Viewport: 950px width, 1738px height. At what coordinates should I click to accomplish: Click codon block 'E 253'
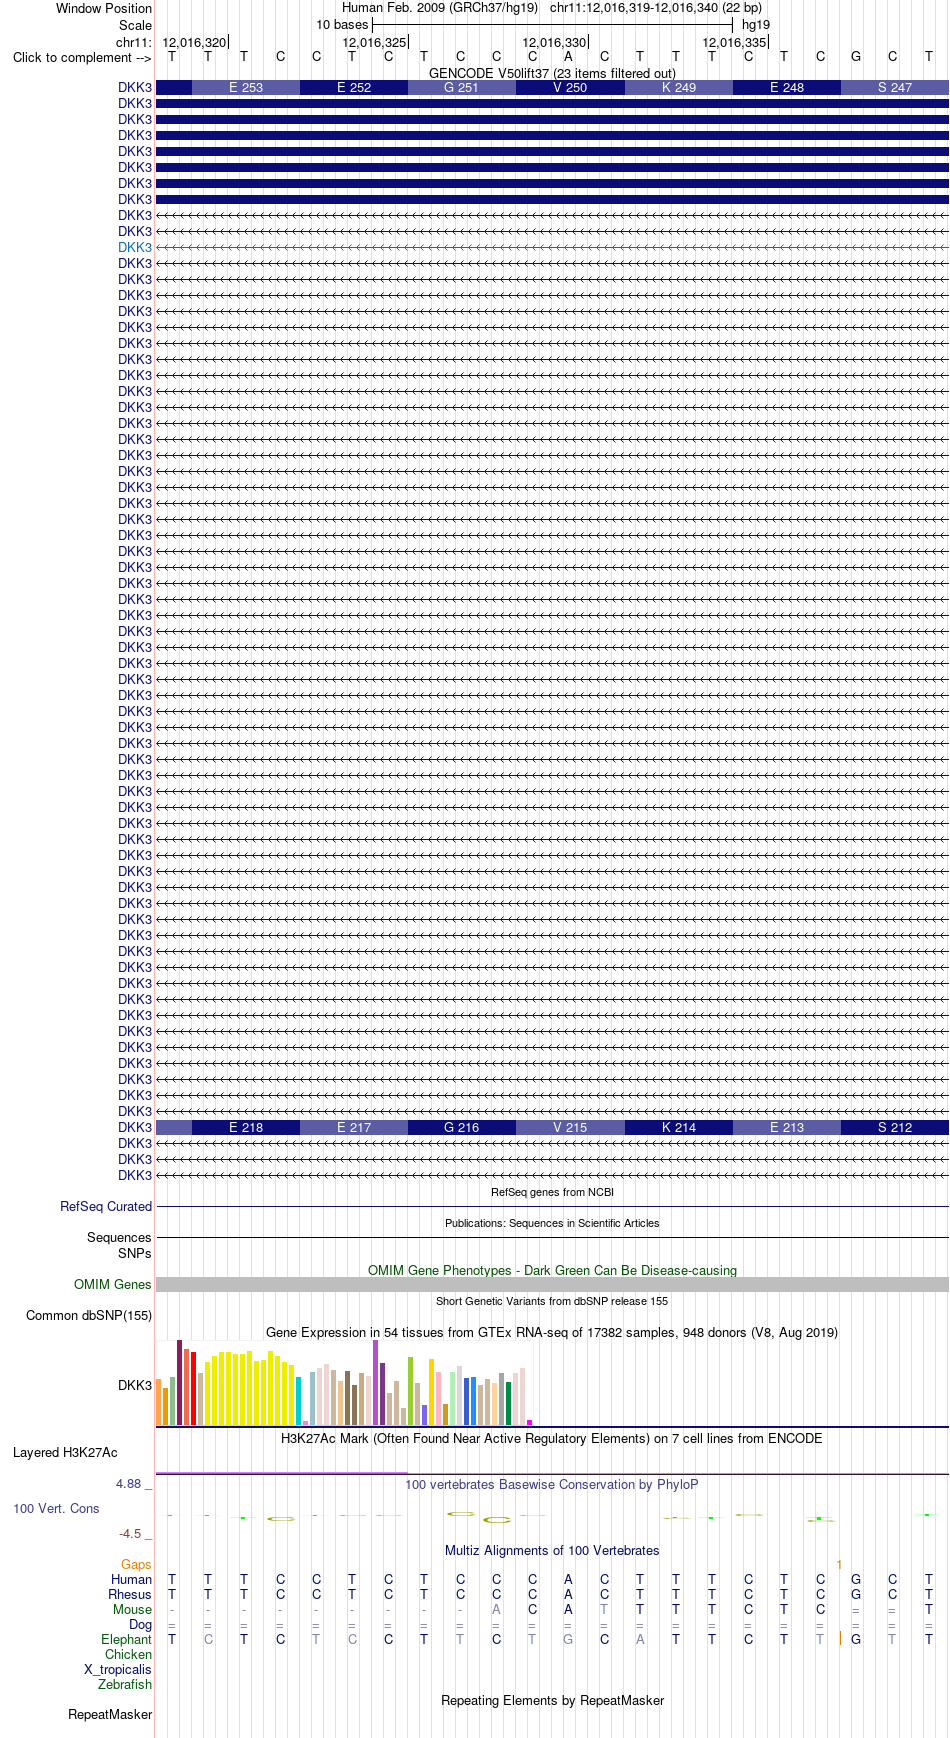click(246, 88)
